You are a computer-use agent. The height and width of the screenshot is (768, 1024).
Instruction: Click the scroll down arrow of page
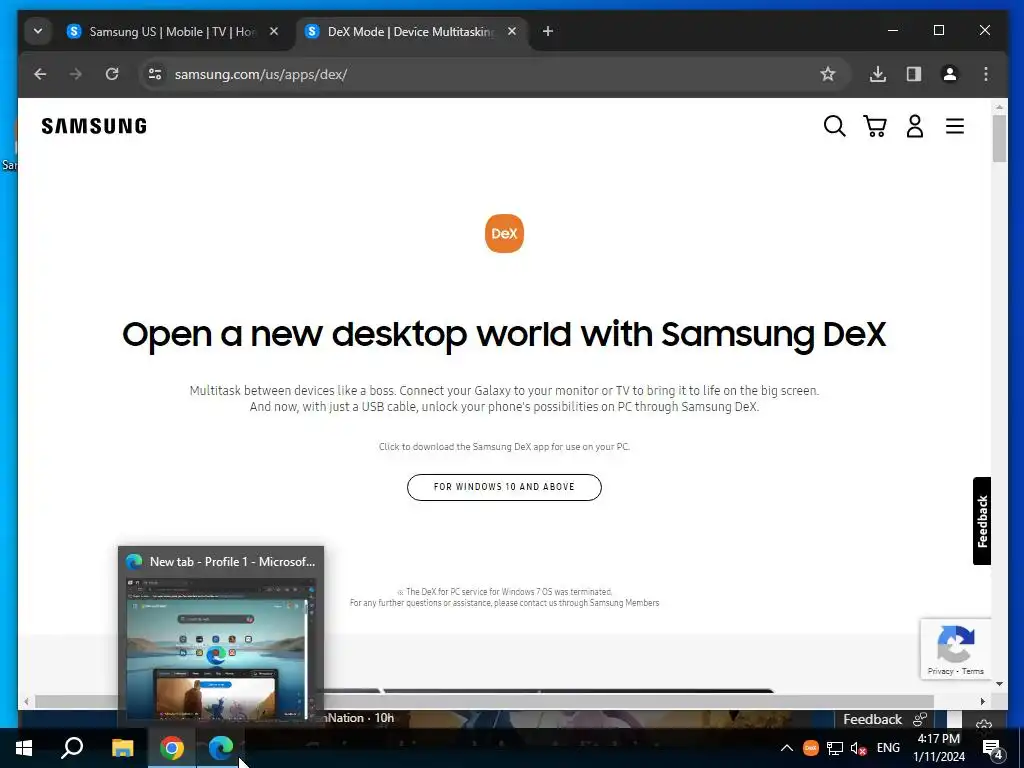click(999, 684)
